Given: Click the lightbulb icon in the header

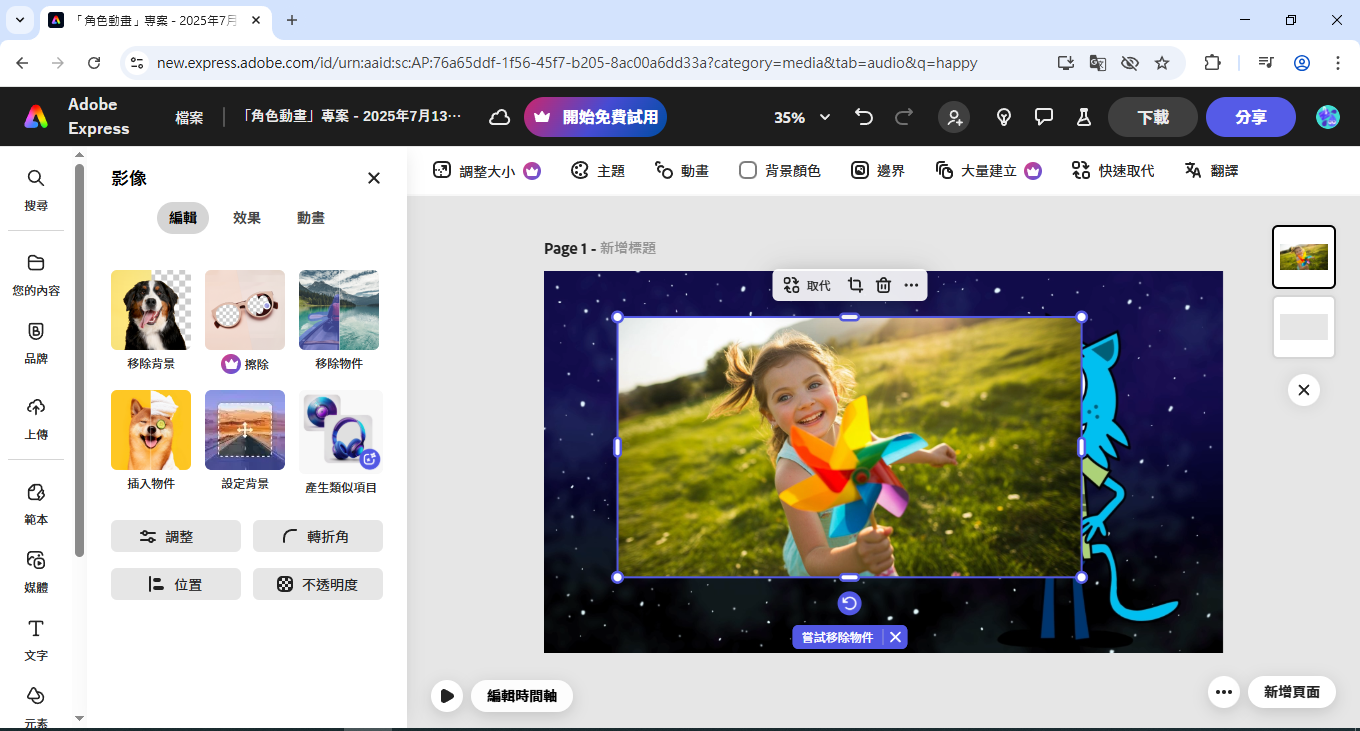Looking at the screenshot, I should point(1004,117).
